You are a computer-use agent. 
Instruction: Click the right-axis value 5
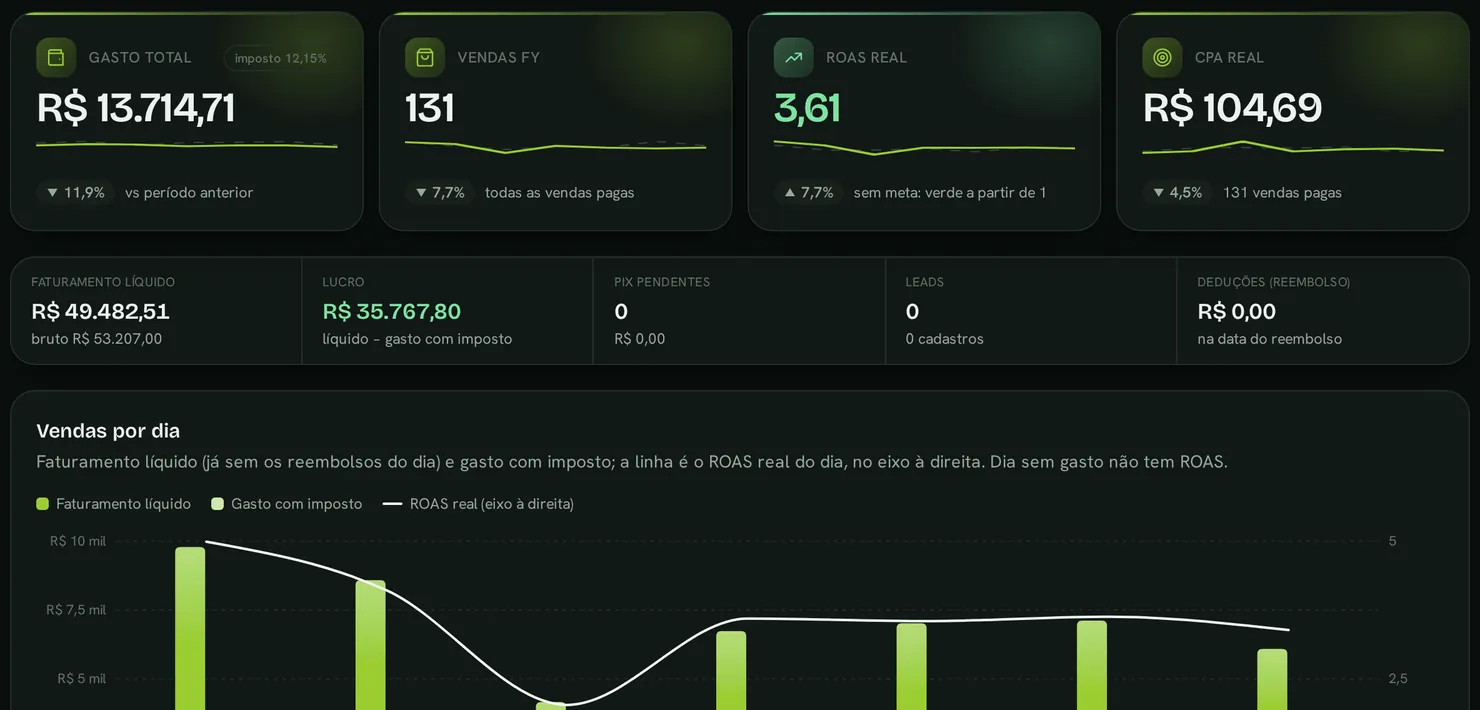(x=1393, y=541)
